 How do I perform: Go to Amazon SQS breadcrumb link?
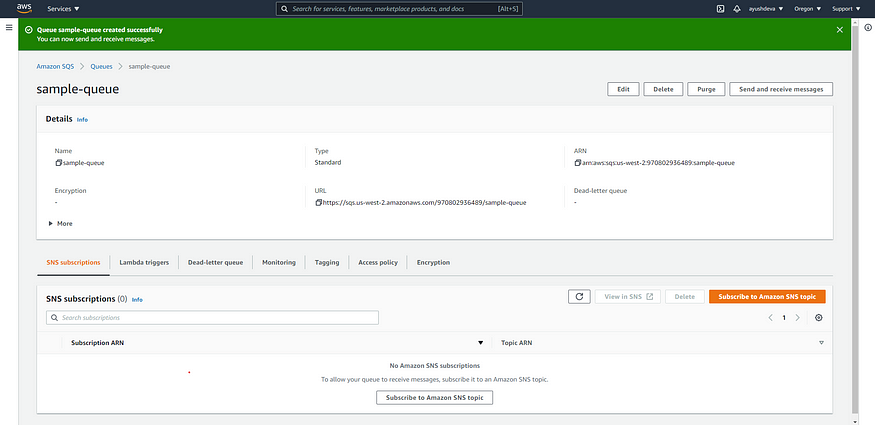pos(55,66)
